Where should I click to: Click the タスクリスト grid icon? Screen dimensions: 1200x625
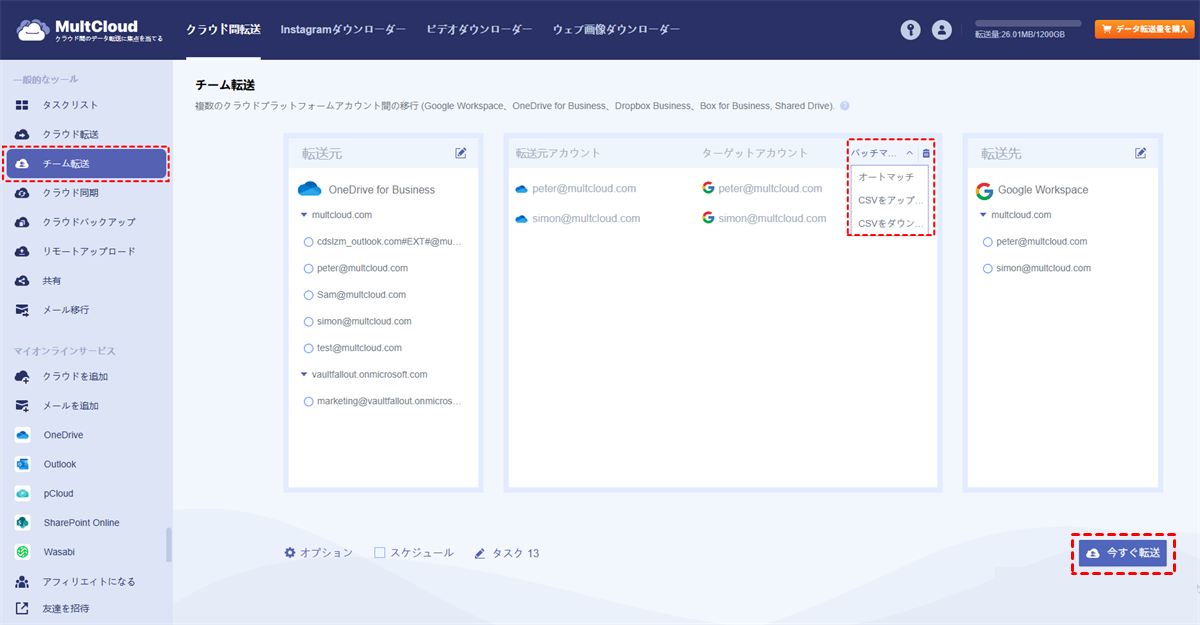(x=22, y=105)
